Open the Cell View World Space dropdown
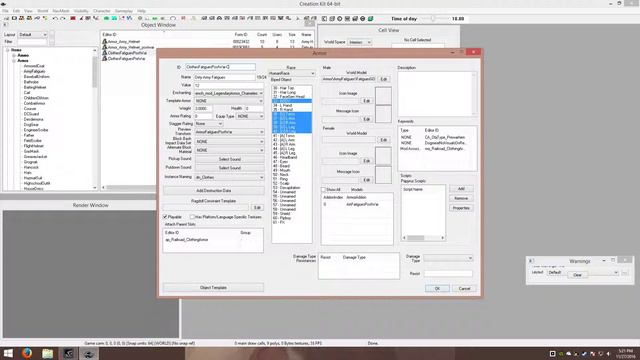 point(359,42)
